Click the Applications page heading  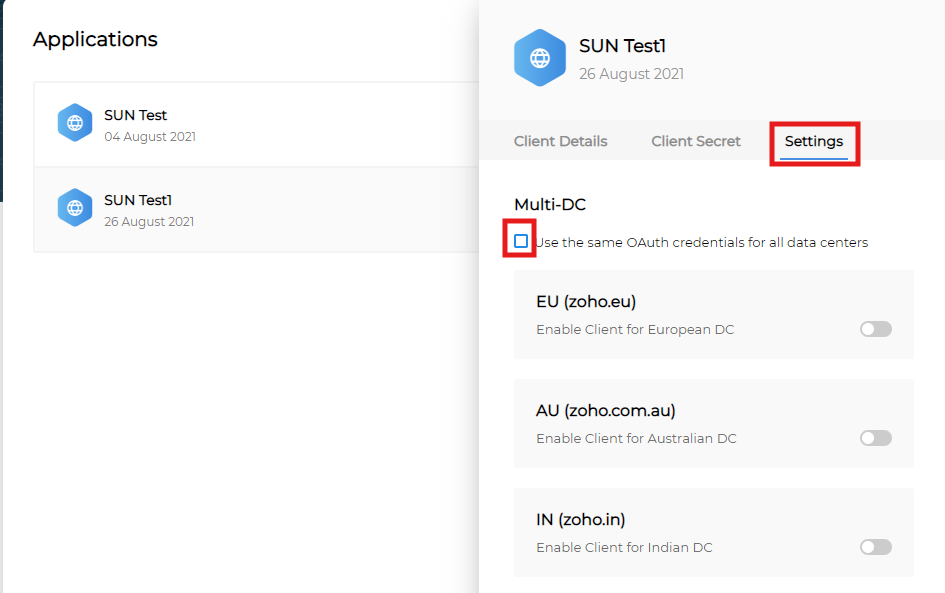(x=95, y=39)
